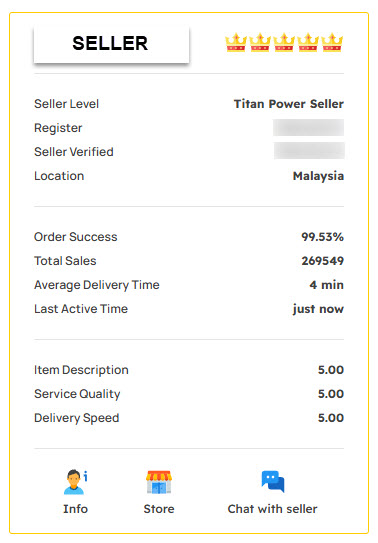Viewport: 378px width, 543px height.
Task: Click the Titan Power Seller level
Action: (289, 104)
